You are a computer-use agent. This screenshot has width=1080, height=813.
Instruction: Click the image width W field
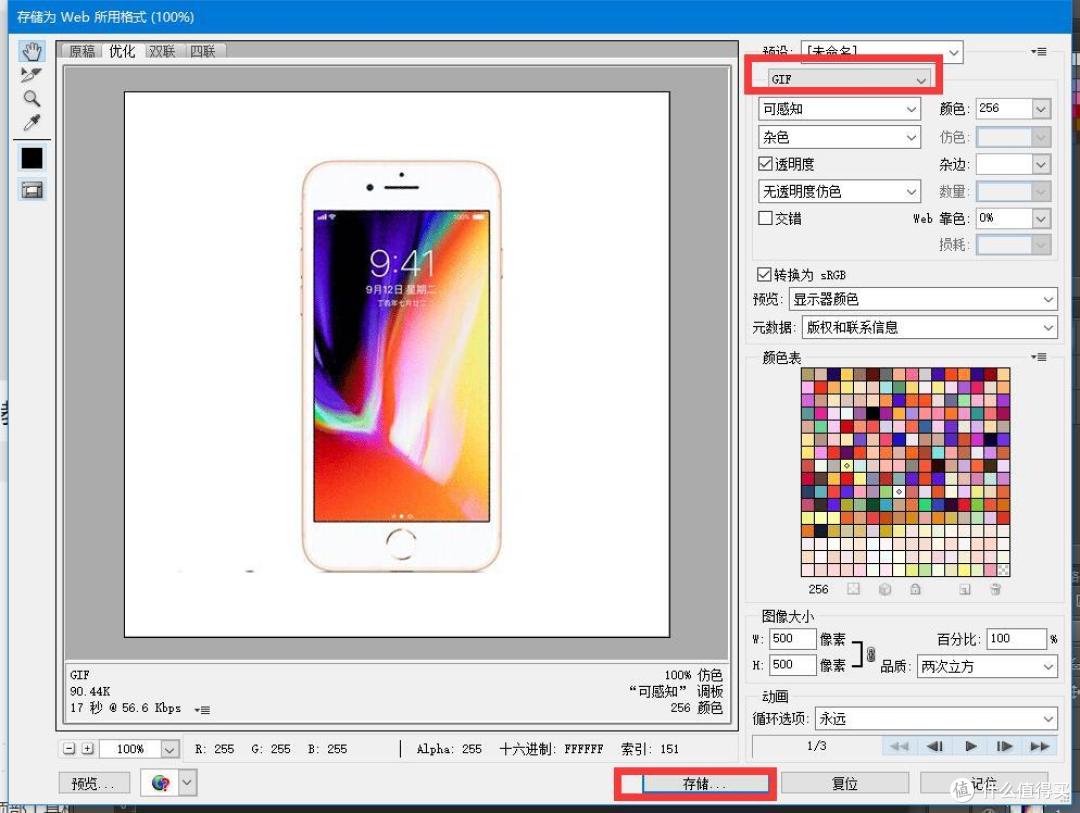[x=792, y=639]
